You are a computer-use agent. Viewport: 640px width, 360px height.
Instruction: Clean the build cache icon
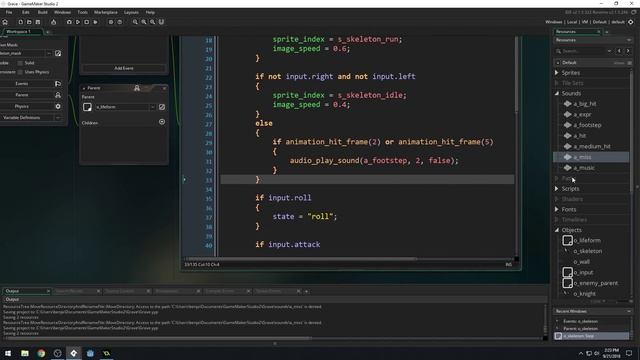coord(96,22)
